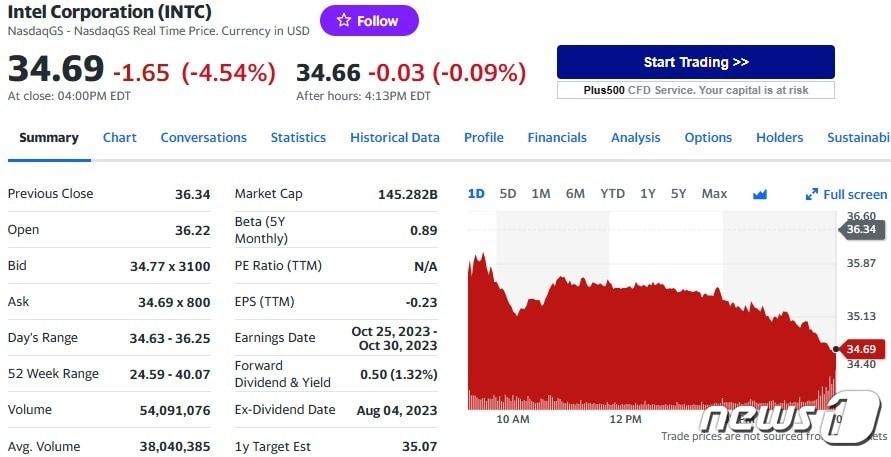This screenshot has width=891, height=457.
Task: Click the Full screen link text
Action: (855, 195)
